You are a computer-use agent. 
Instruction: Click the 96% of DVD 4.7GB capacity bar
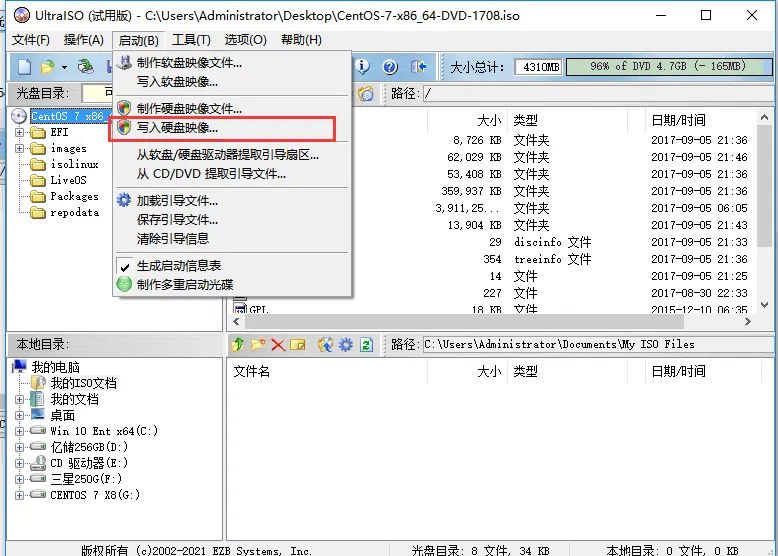tap(668, 66)
